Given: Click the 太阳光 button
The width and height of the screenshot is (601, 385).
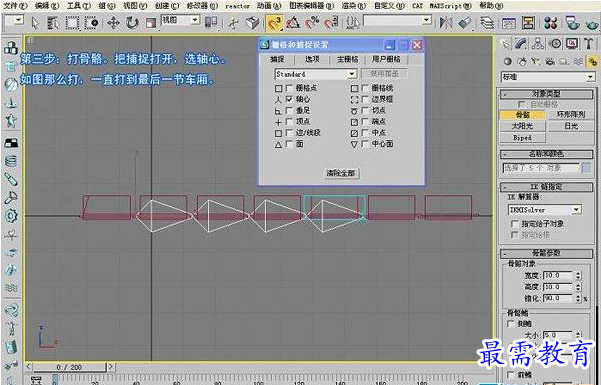Looking at the screenshot, I should (x=522, y=126).
